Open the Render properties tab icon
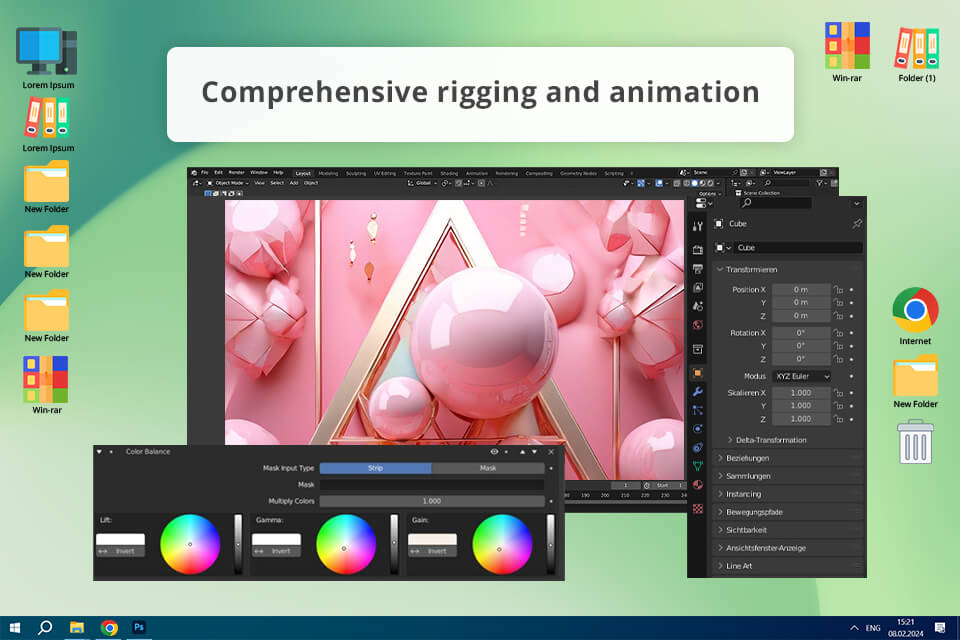Image resolution: width=960 pixels, height=640 pixels. (x=697, y=249)
